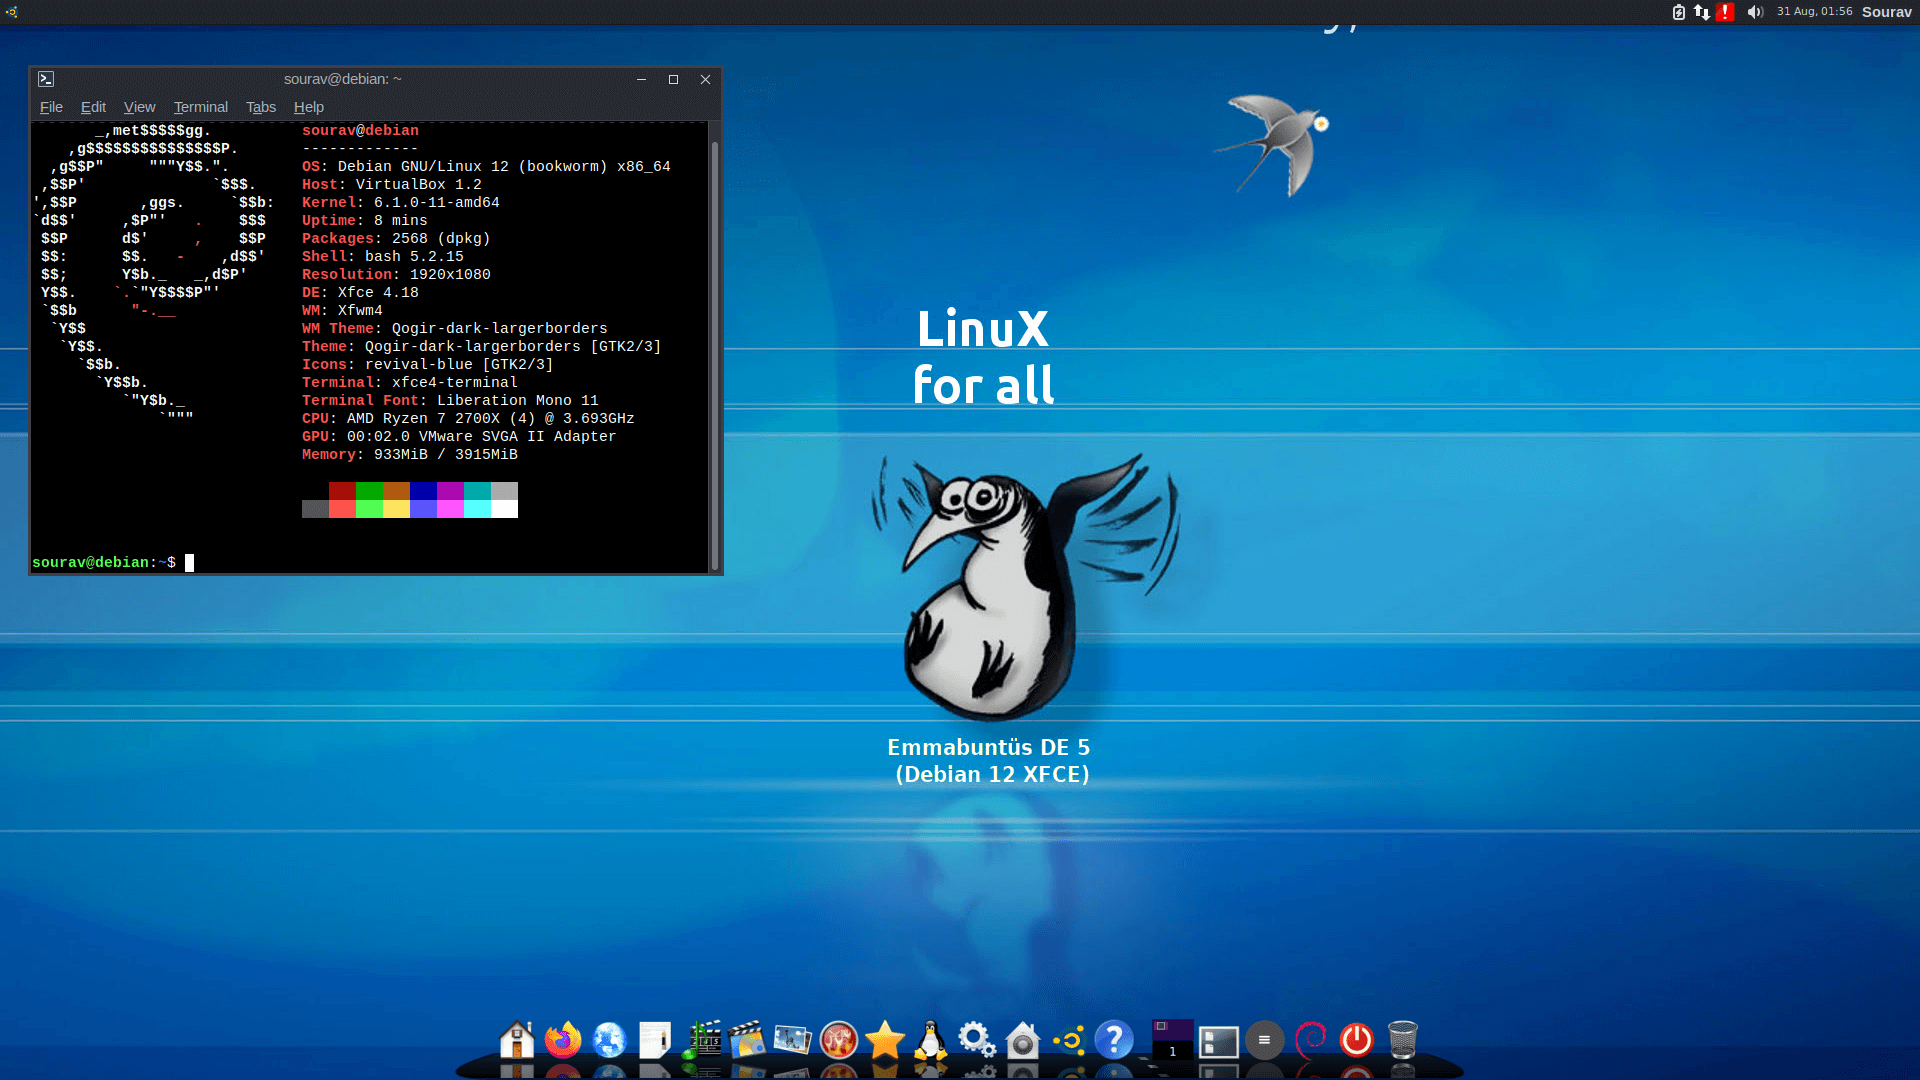Image resolution: width=1920 pixels, height=1080 pixels.
Task: Open the Terminal menu in the terminal window
Action: click(x=200, y=107)
